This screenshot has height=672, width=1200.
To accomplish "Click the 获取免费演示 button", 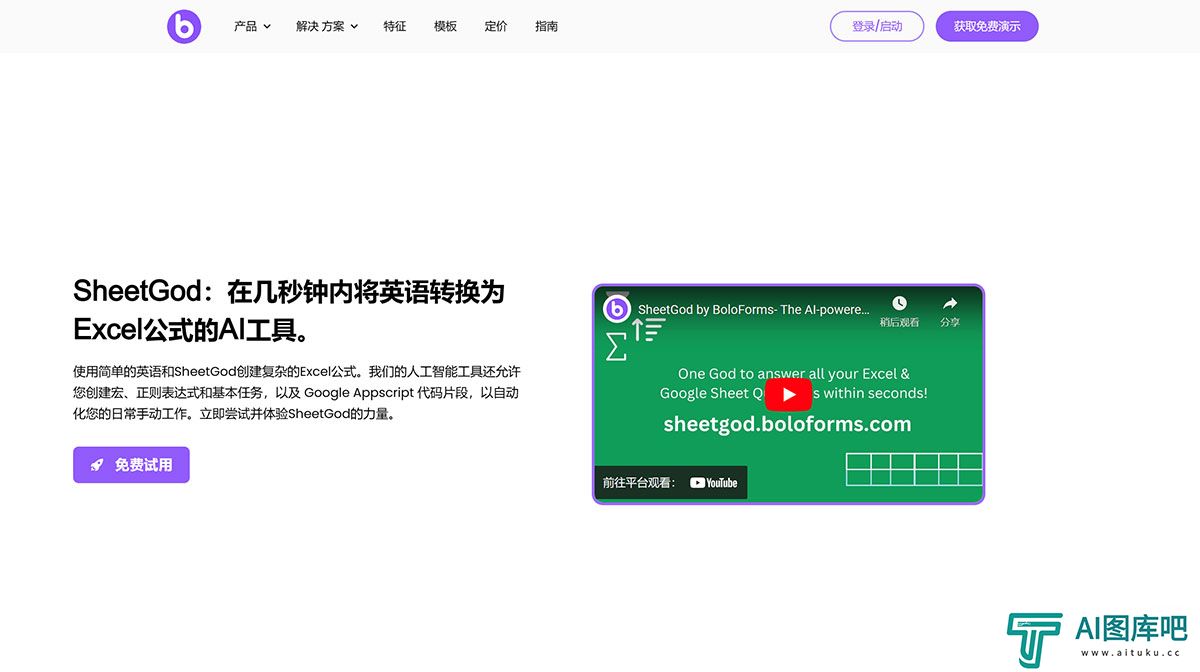I will pyautogui.click(x=987, y=26).
